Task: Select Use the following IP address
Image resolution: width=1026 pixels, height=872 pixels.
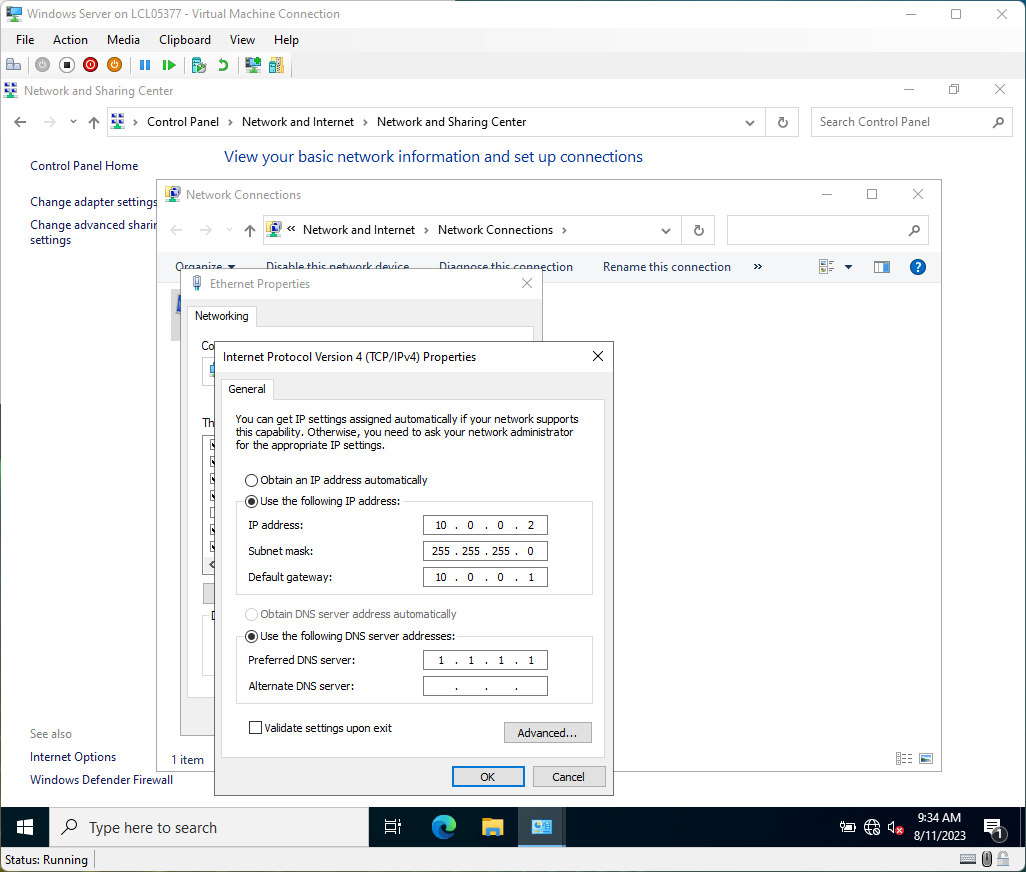Action: coord(251,501)
